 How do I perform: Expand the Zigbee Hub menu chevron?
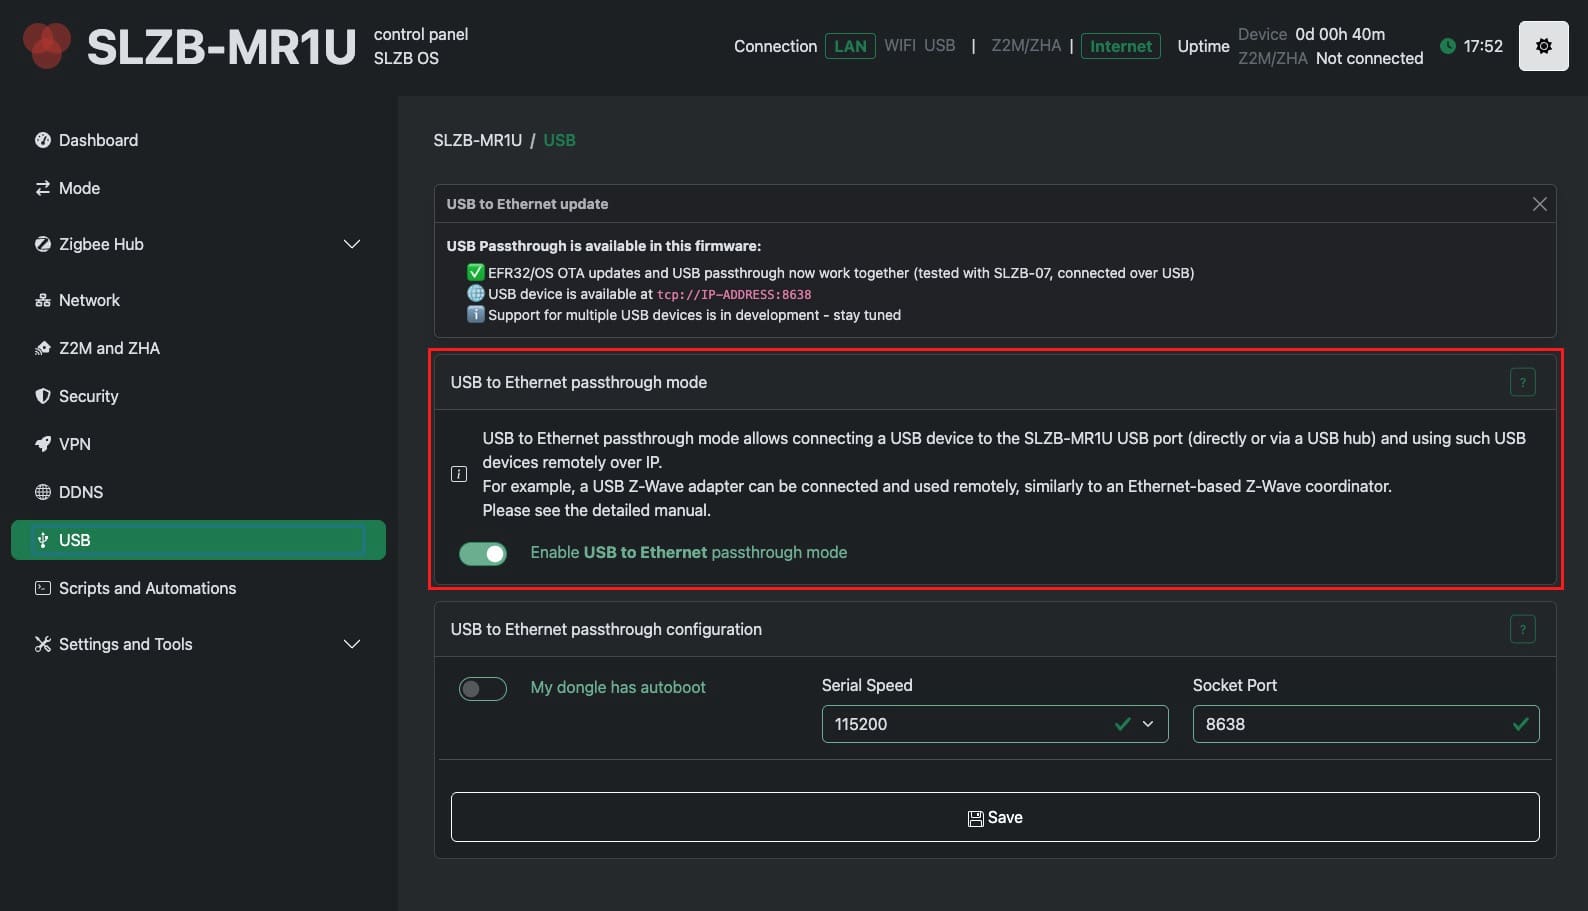(x=352, y=244)
